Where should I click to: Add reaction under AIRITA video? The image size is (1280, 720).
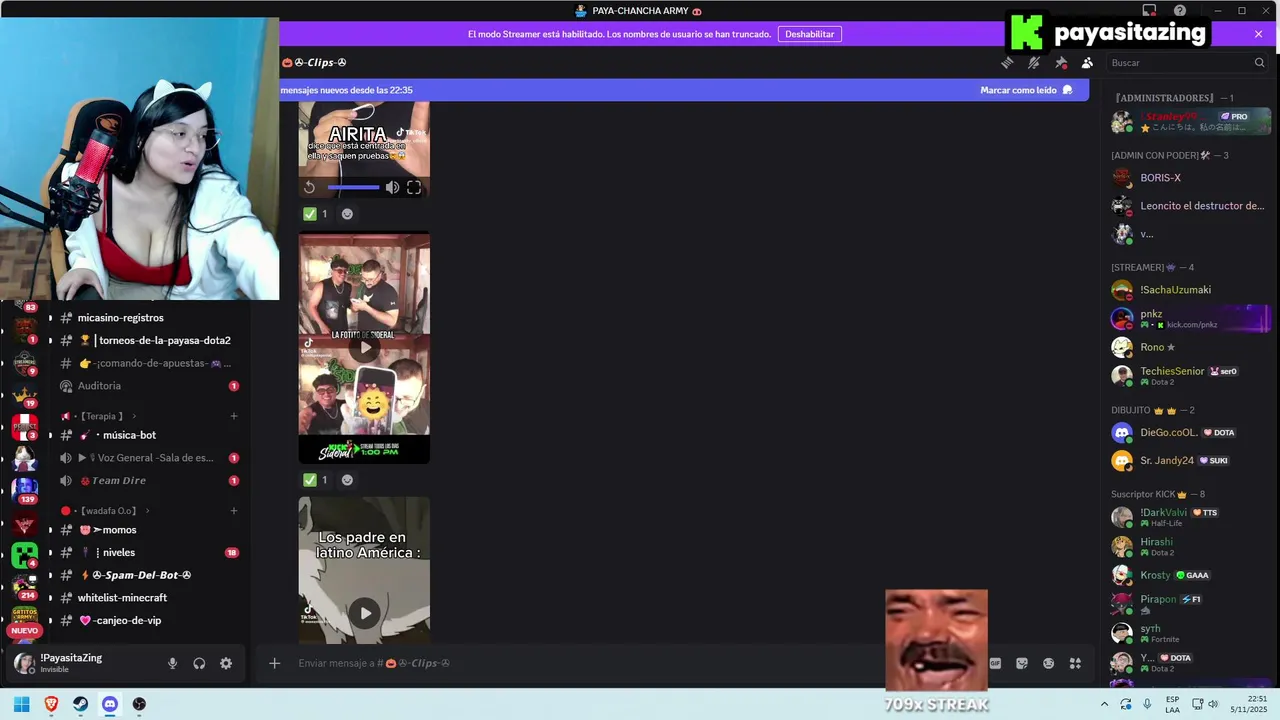347,214
